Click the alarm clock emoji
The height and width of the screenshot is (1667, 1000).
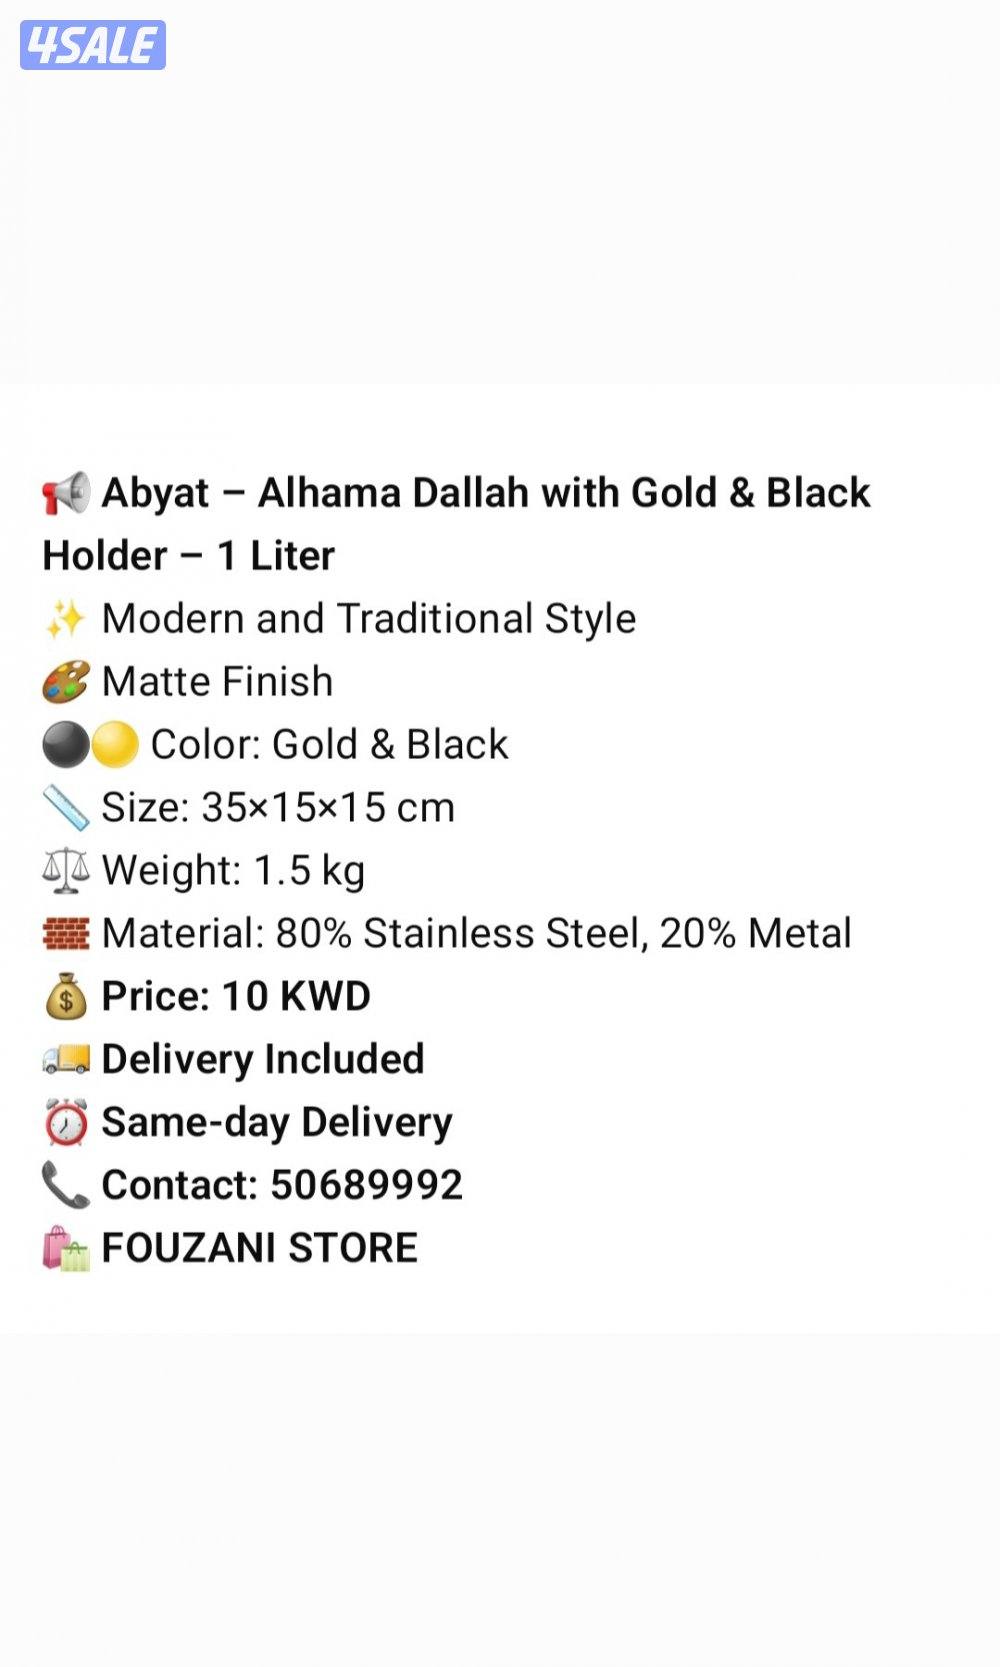(x=66, y=1123)
